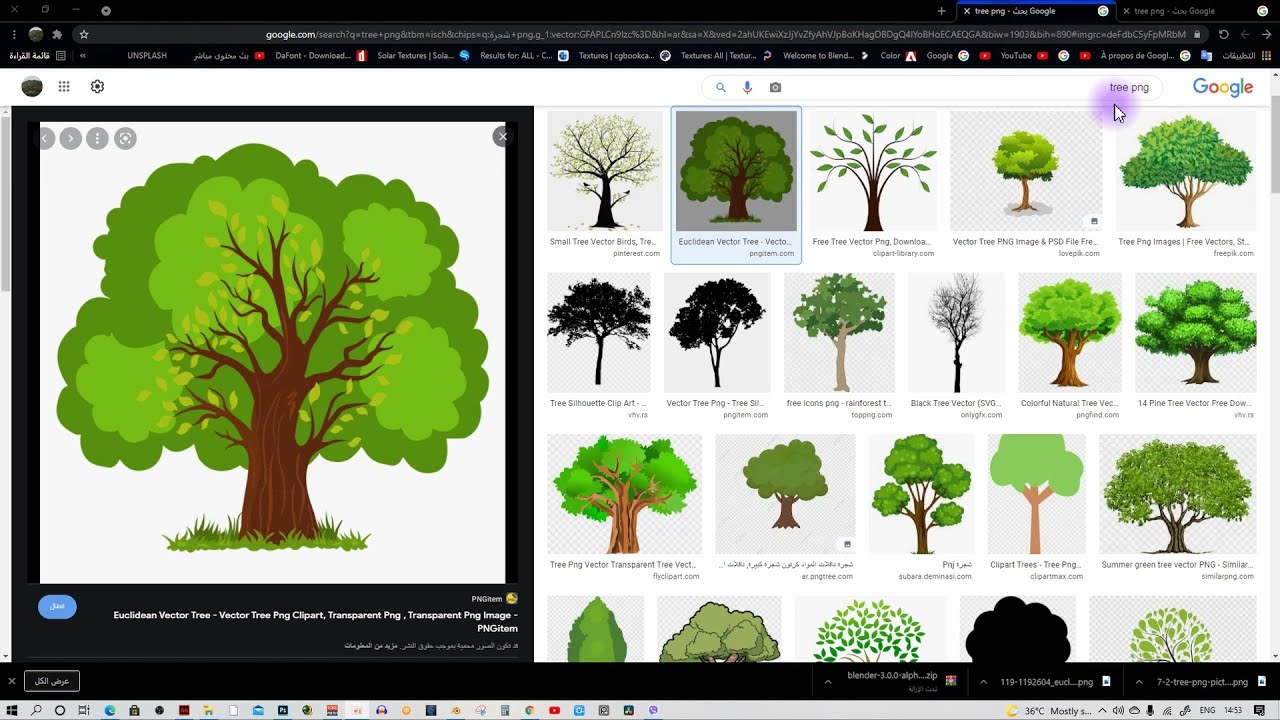
Task: Select the Small Tree Vector Birds thumbnail
Action: 604,171
